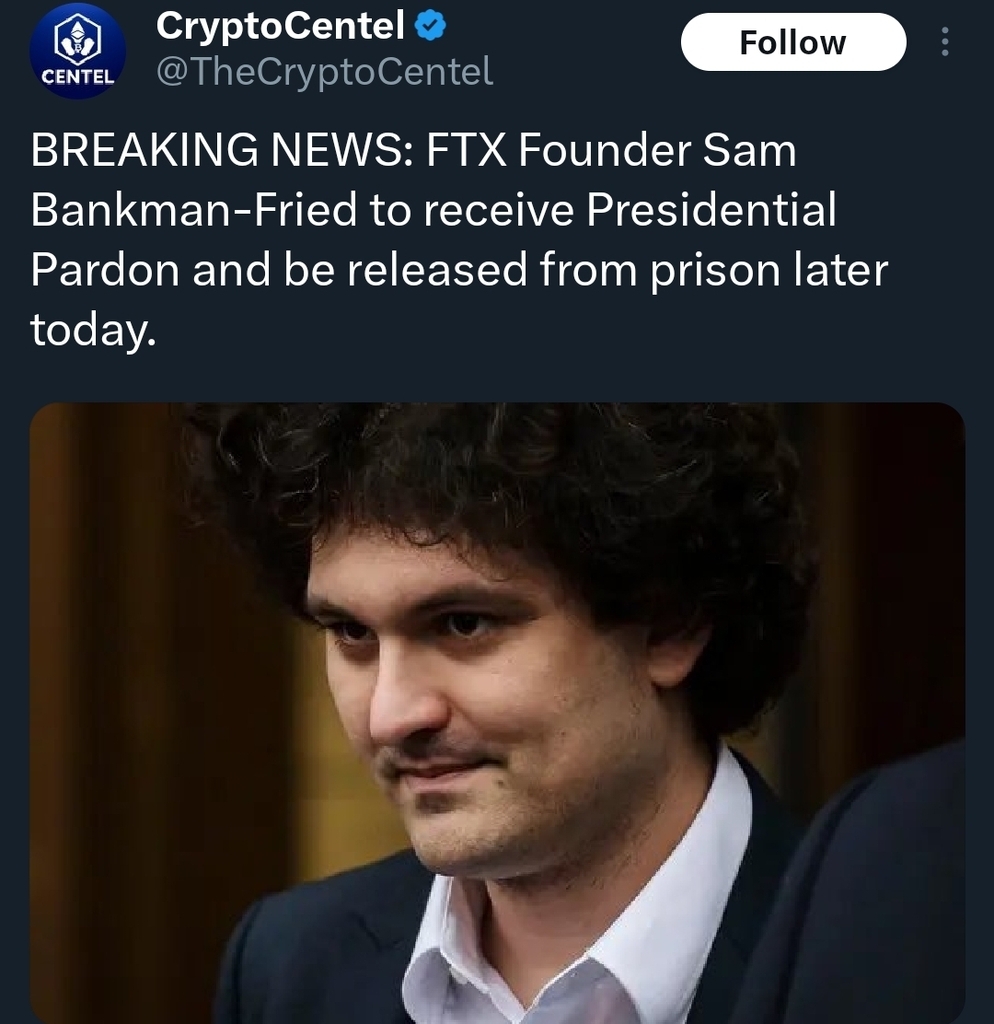Screen dimensions: 994x1024
Task: Click the word "today." ending the tweet
Action: [x=93, y=330]
